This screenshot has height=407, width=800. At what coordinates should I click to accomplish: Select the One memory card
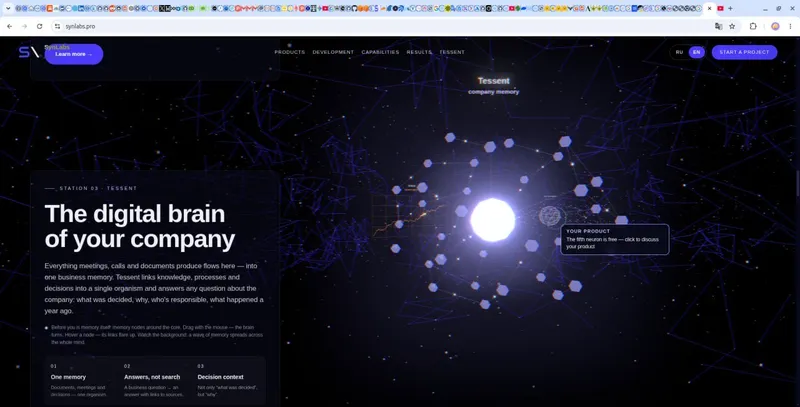point(82,380)
